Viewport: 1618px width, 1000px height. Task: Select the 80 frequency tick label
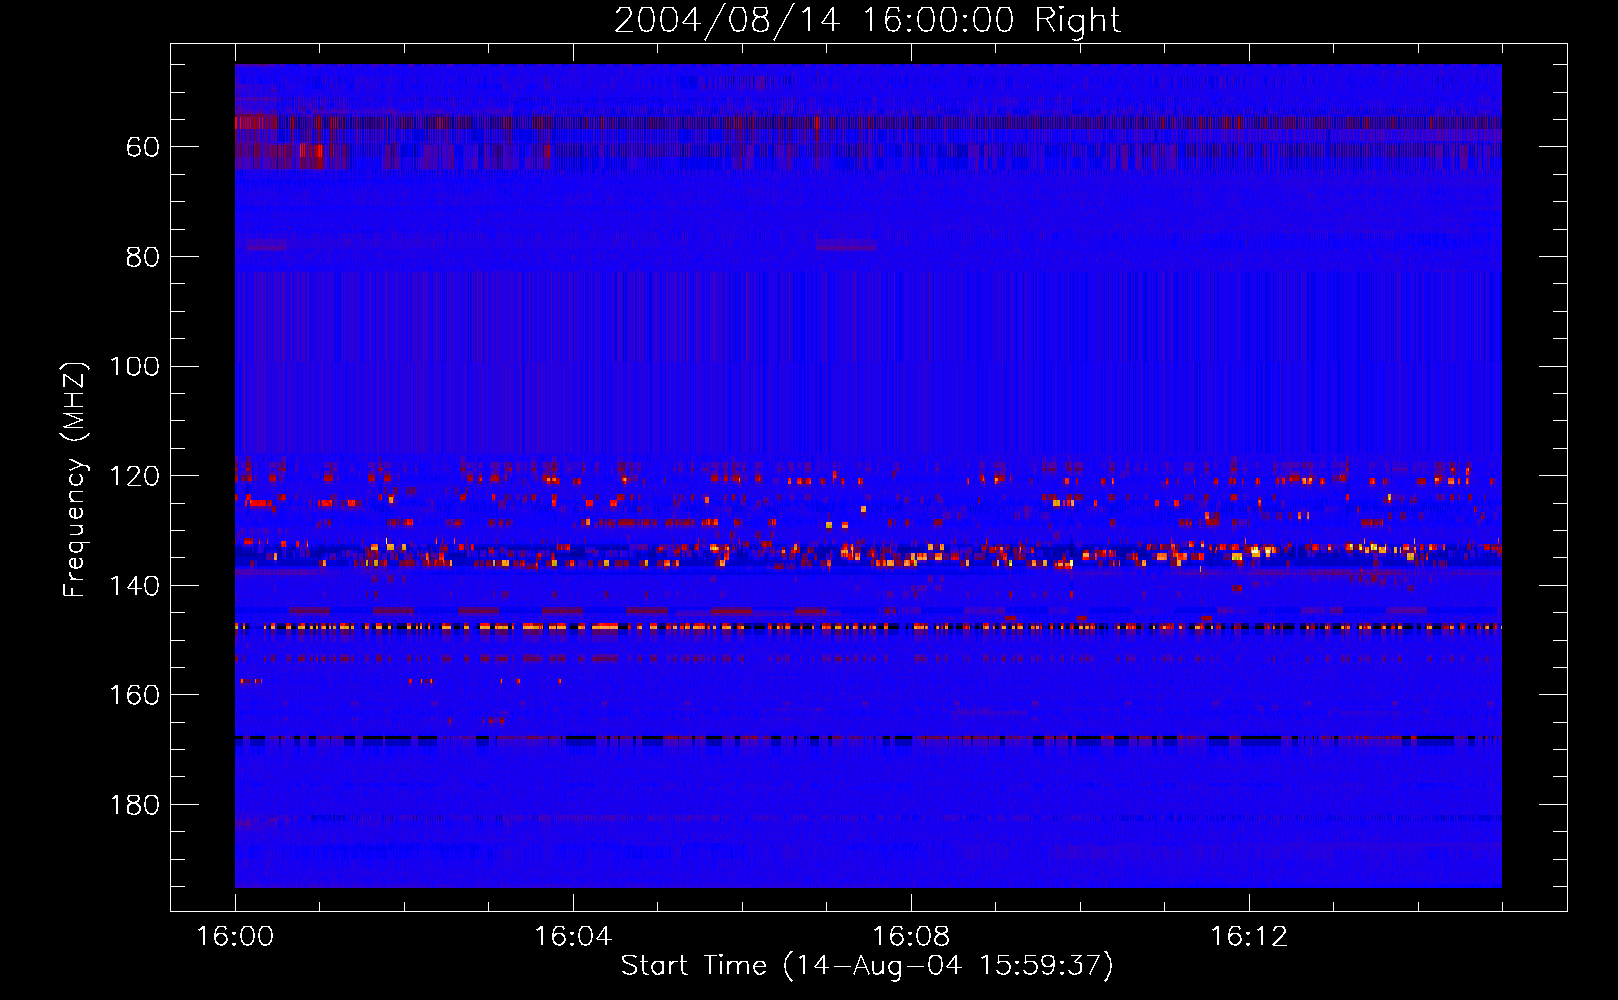[143, 257]
